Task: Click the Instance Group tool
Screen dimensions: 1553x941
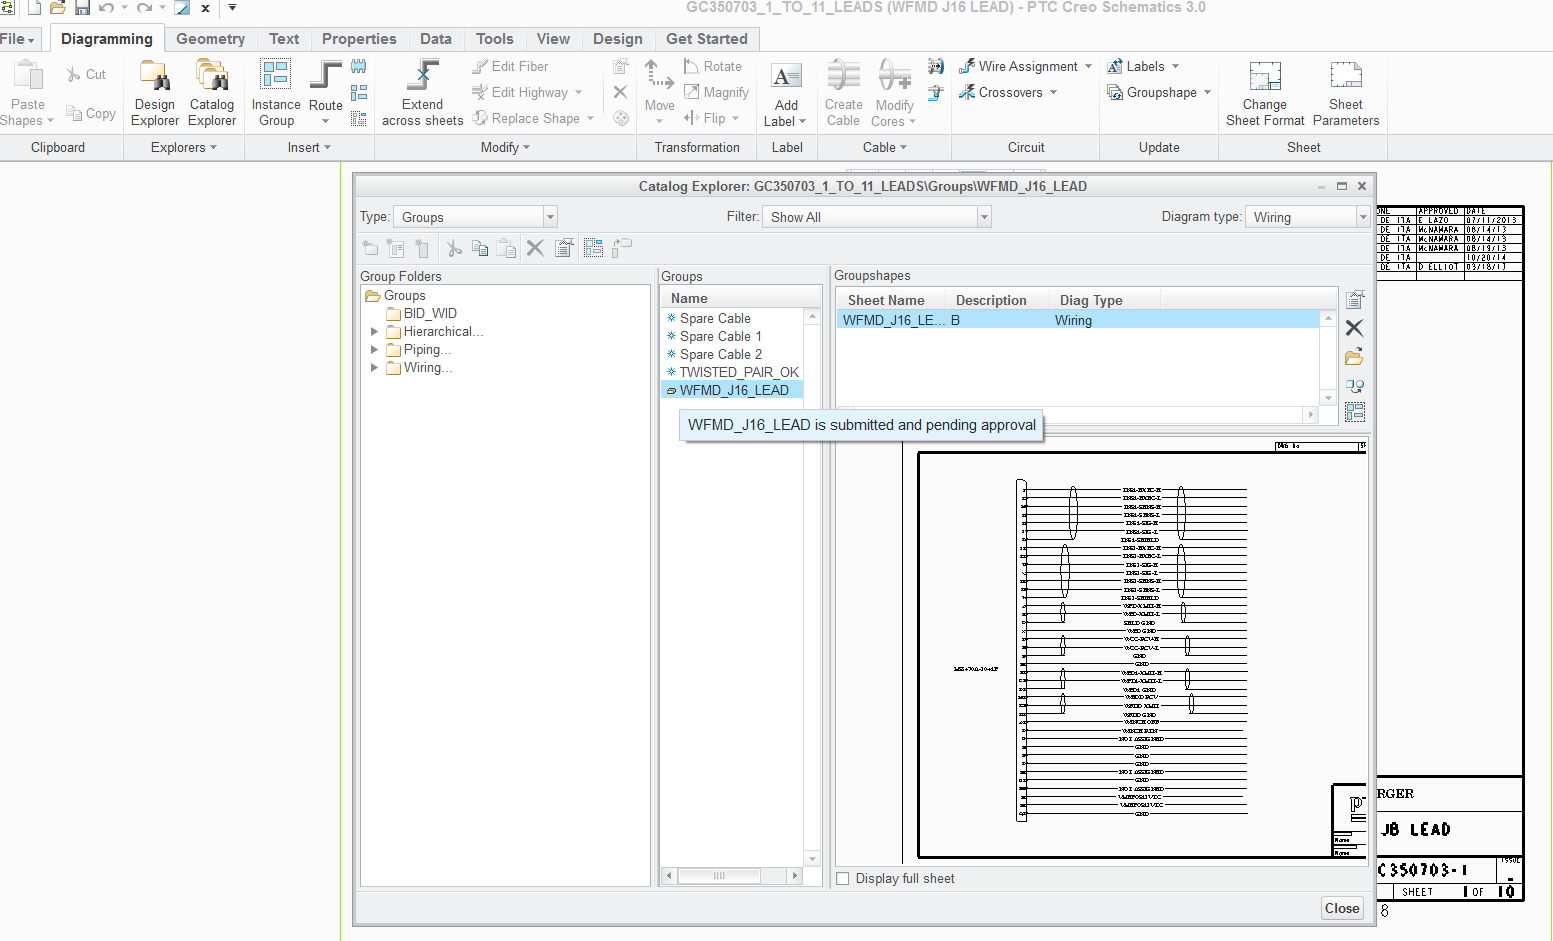Action: pyautogui.click(x=276, y=93)
